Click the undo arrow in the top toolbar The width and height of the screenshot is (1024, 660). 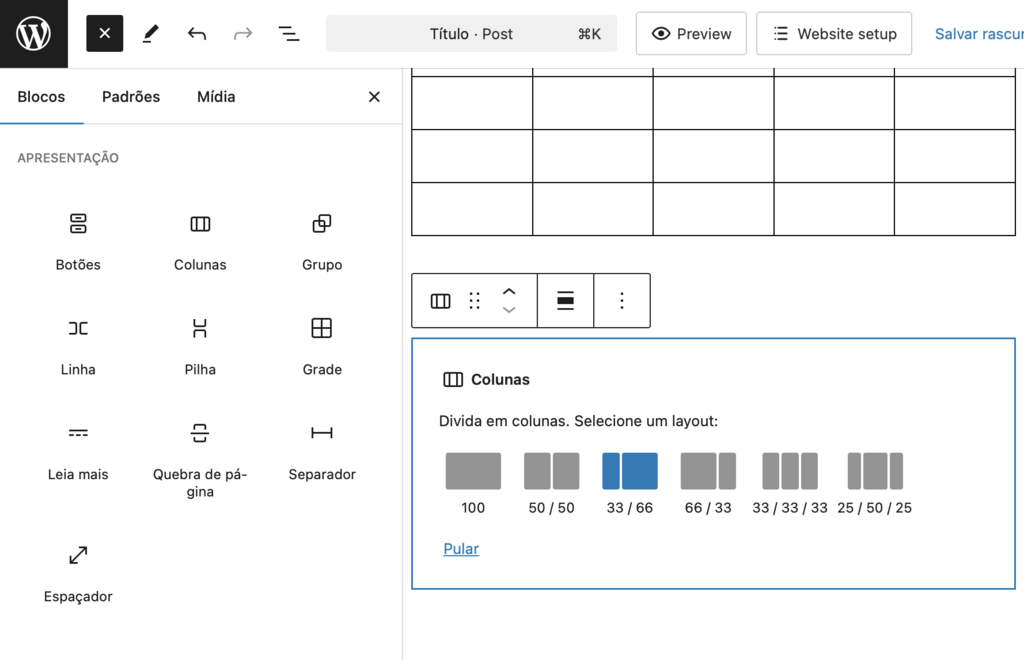[197, 33]
